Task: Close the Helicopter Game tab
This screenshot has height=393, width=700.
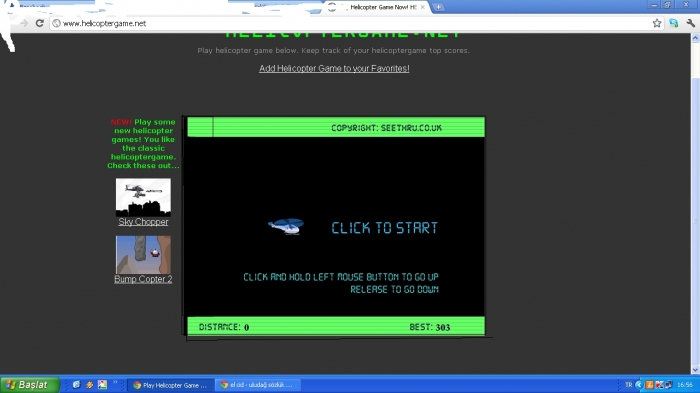Action: click(x=422, y=7)
